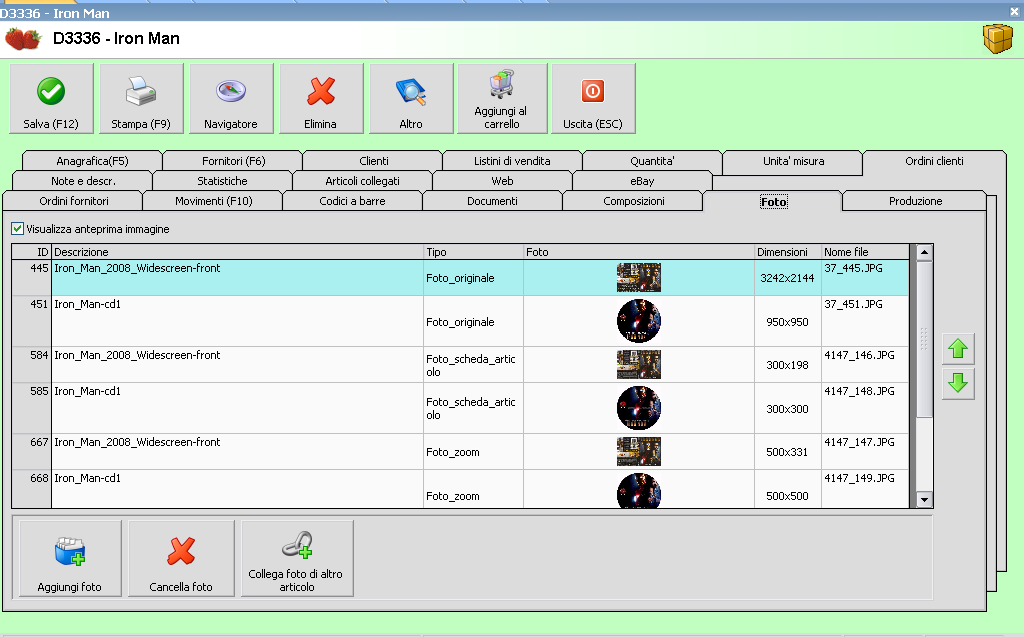Click Cancella foto button
Screen dimensions: 1024x637
(181, 559)
